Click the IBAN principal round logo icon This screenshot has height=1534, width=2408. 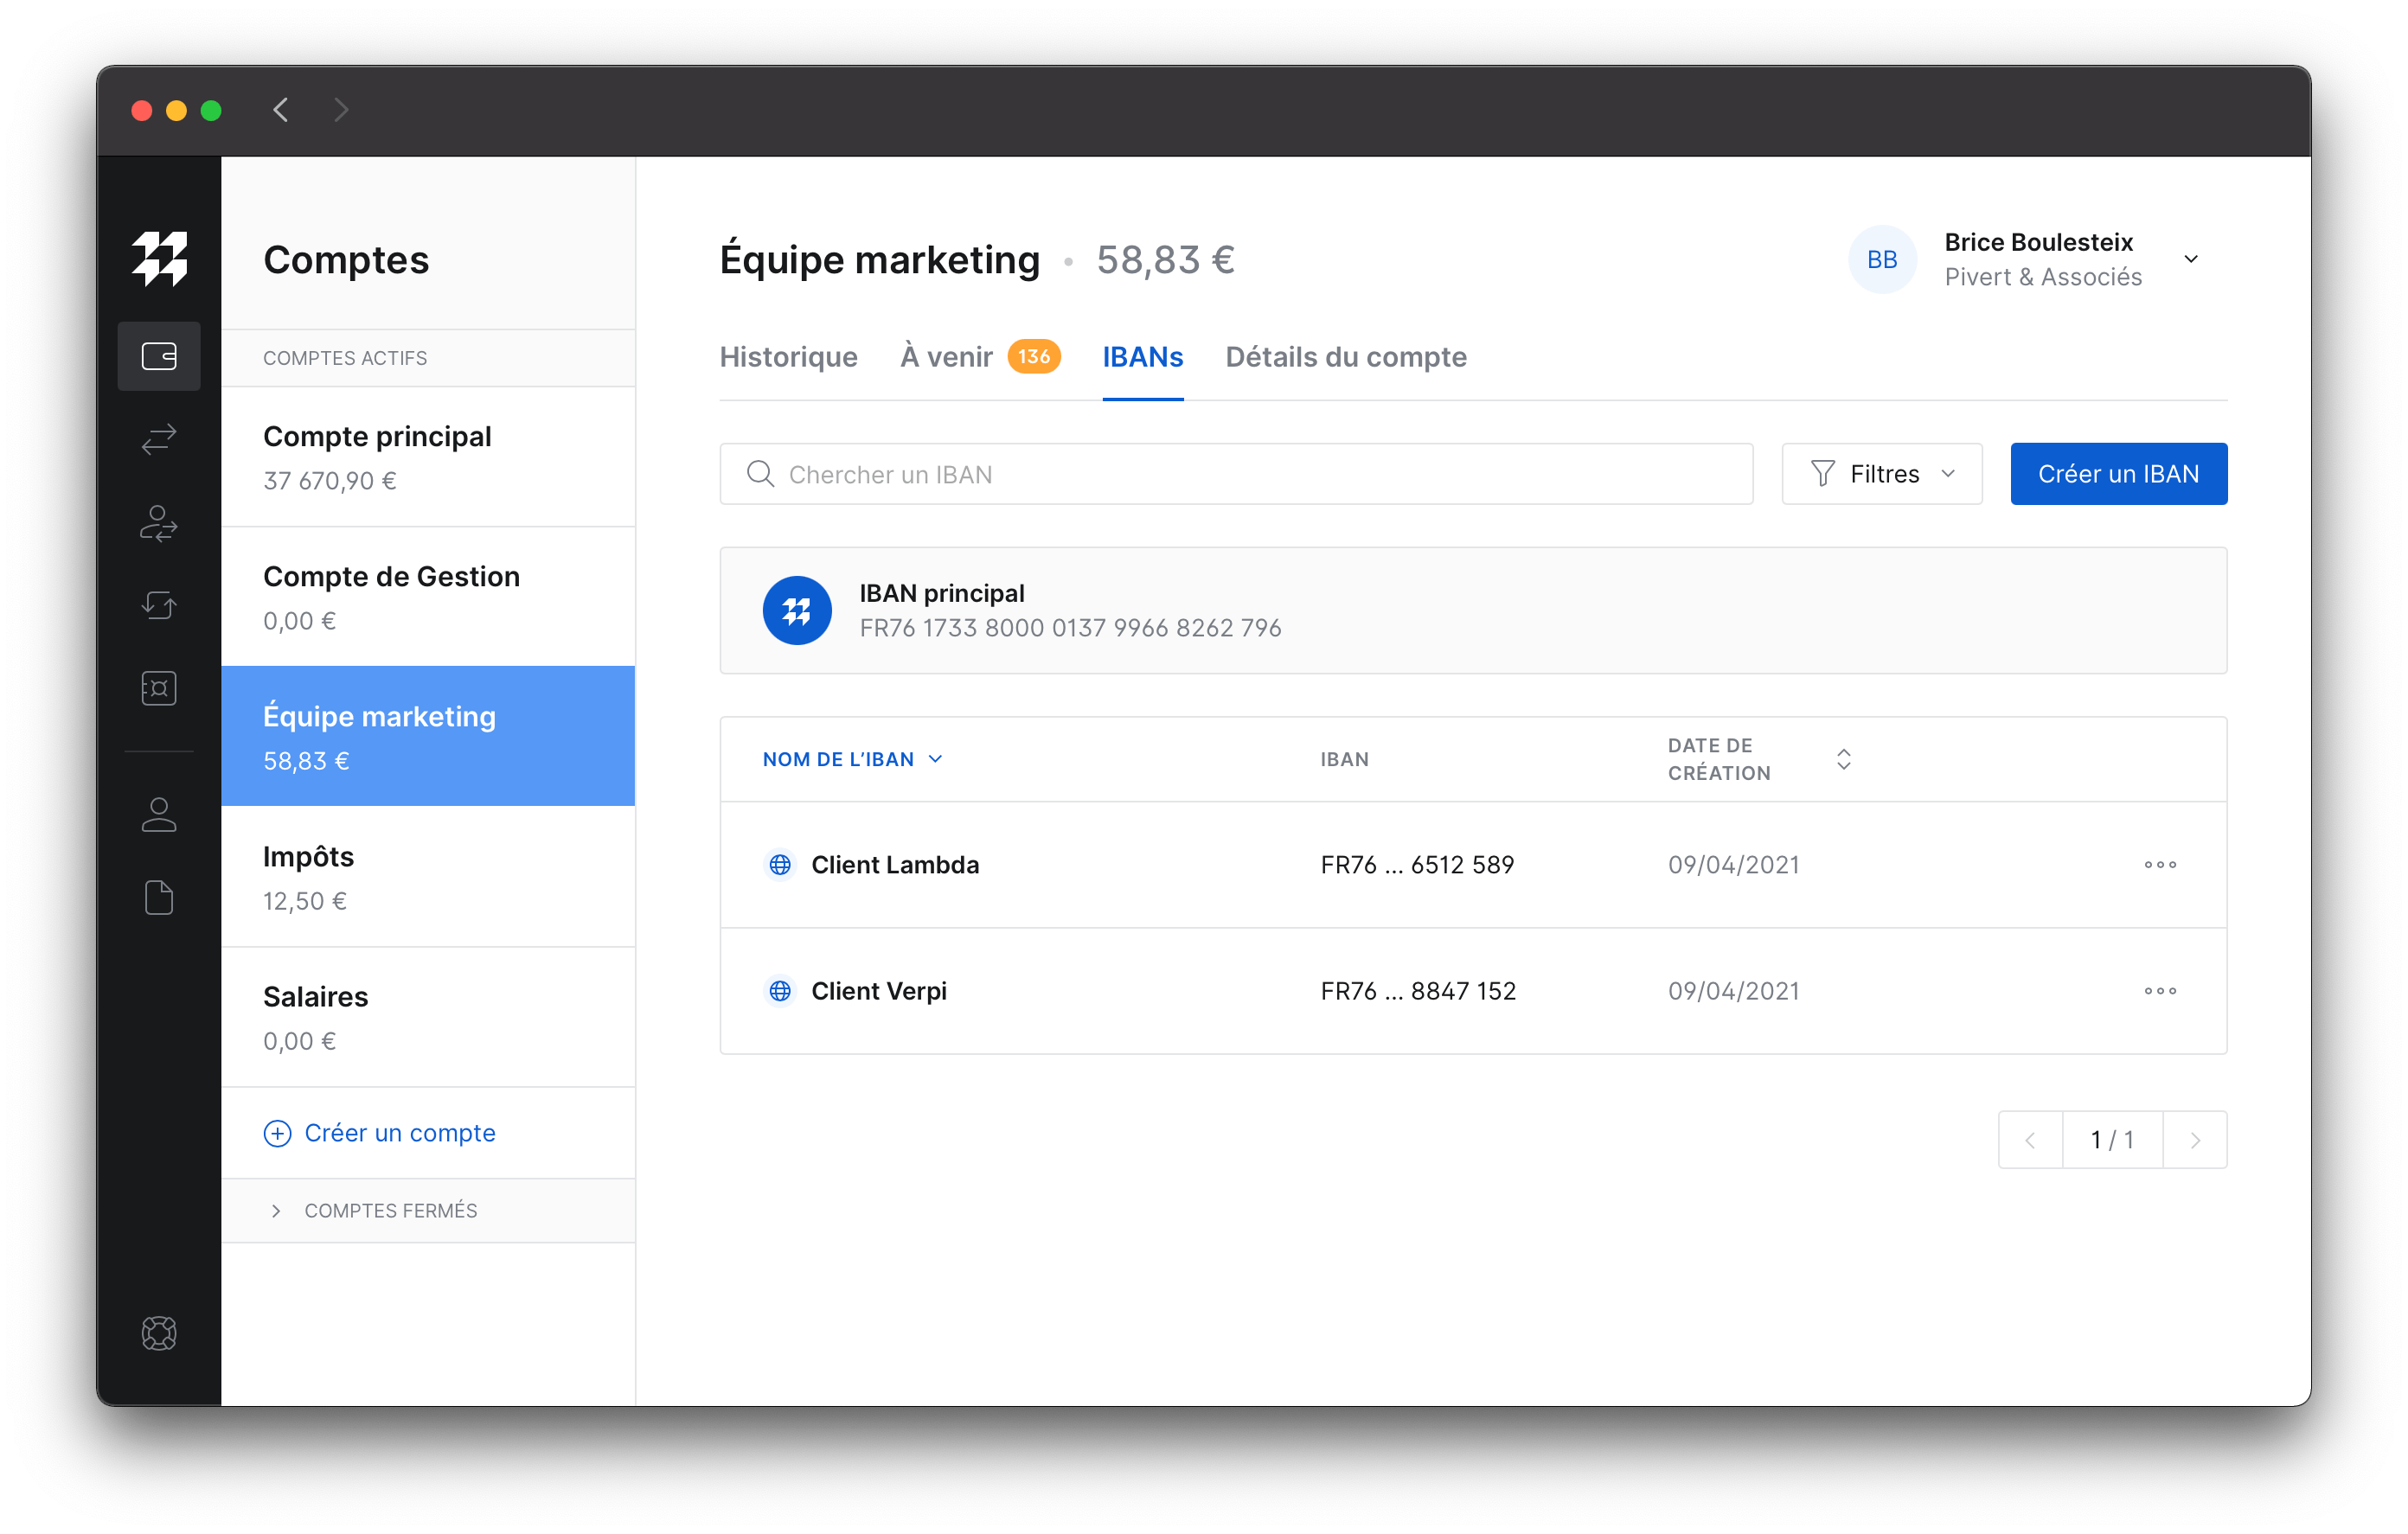pyautogui.click(x=797, y=610)
